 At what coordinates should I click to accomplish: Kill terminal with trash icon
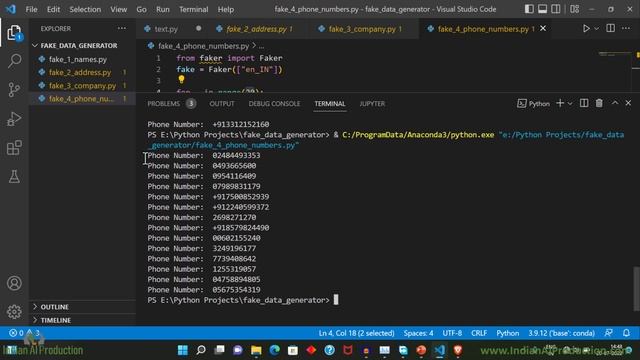pyautogui.click(x=599, y=103)
